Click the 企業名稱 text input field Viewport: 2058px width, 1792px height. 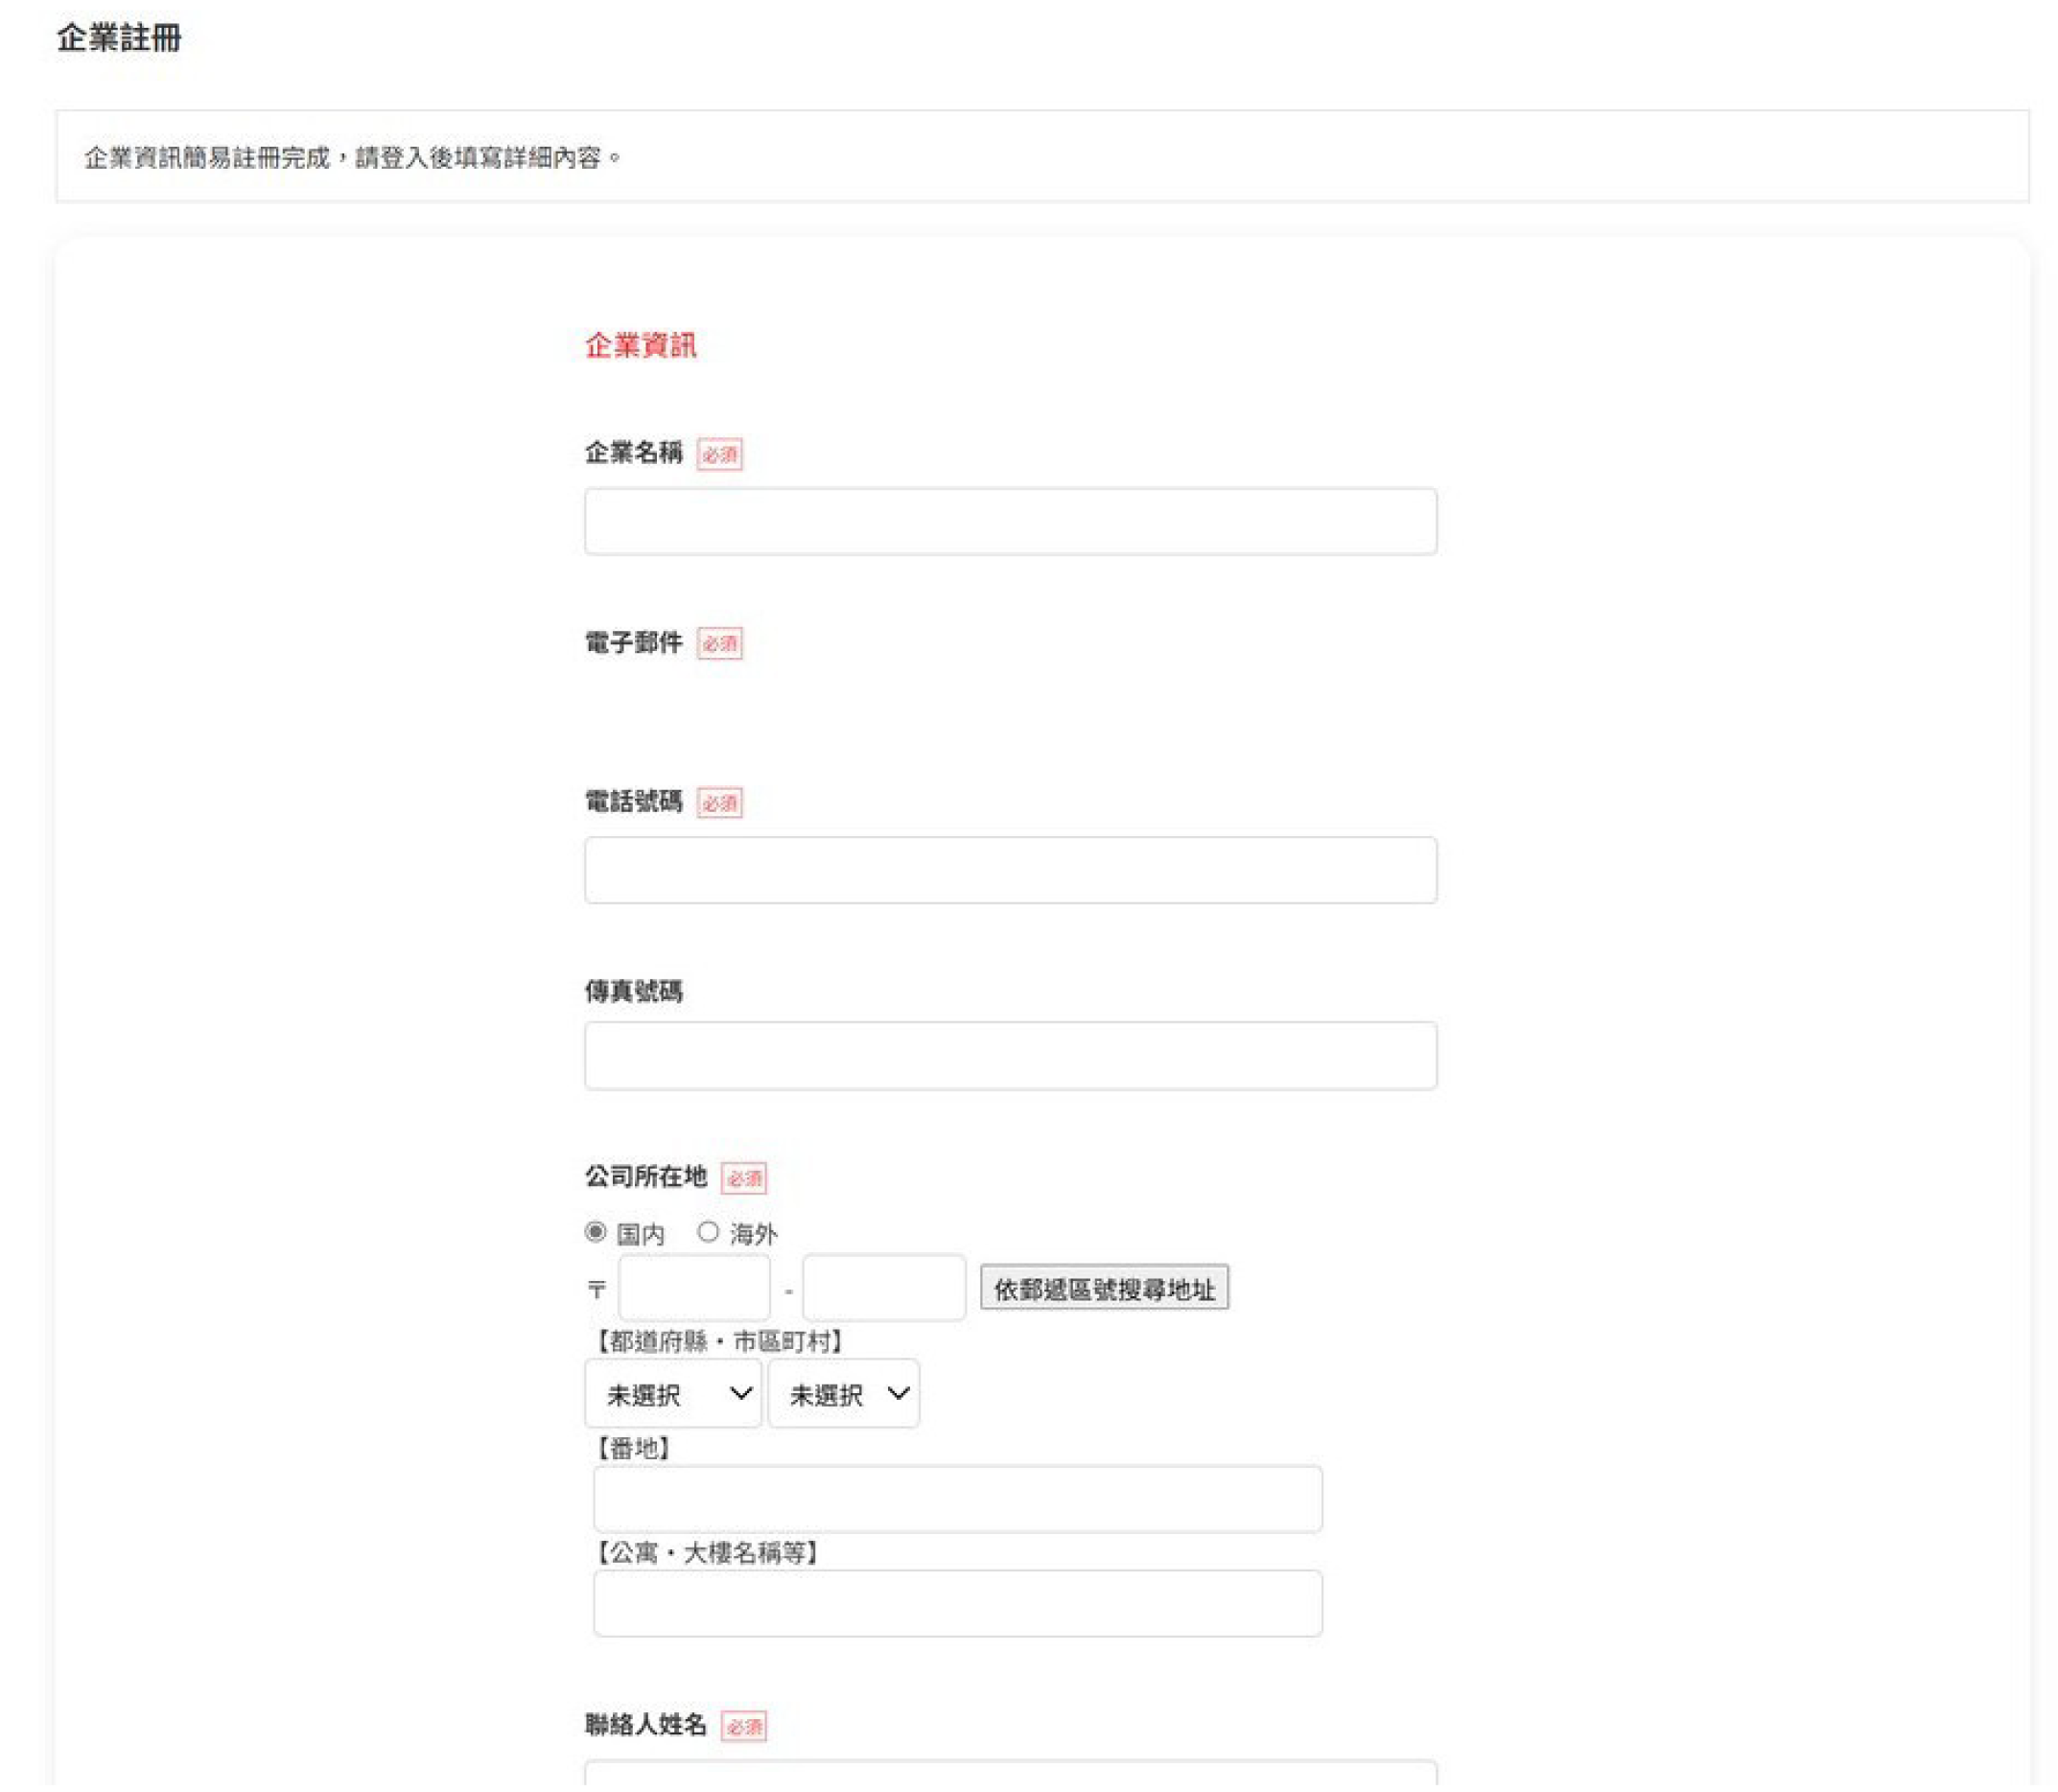coord(1010,521)
